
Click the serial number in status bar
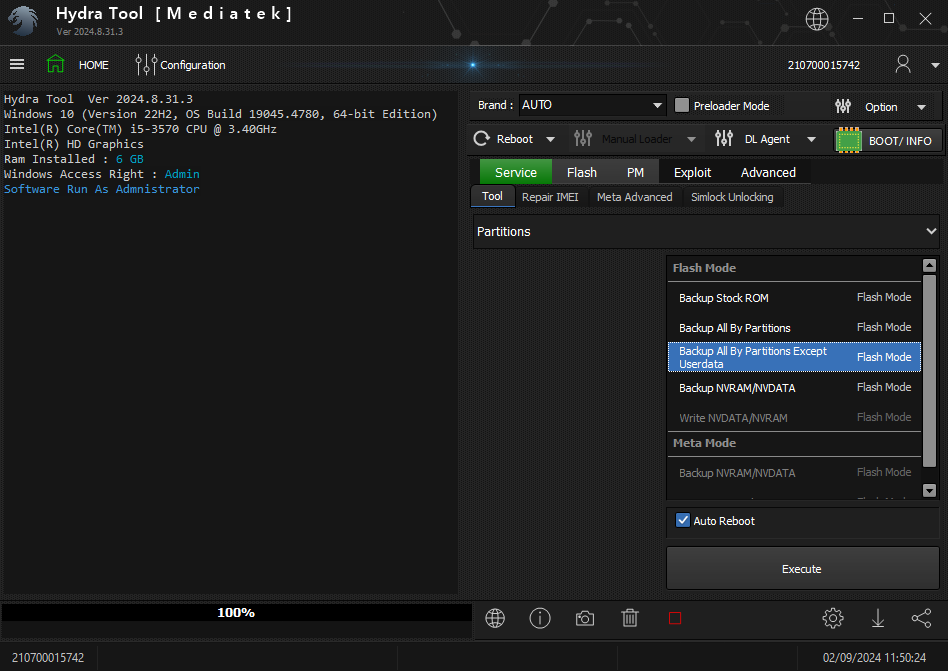[x=48, y=657]
